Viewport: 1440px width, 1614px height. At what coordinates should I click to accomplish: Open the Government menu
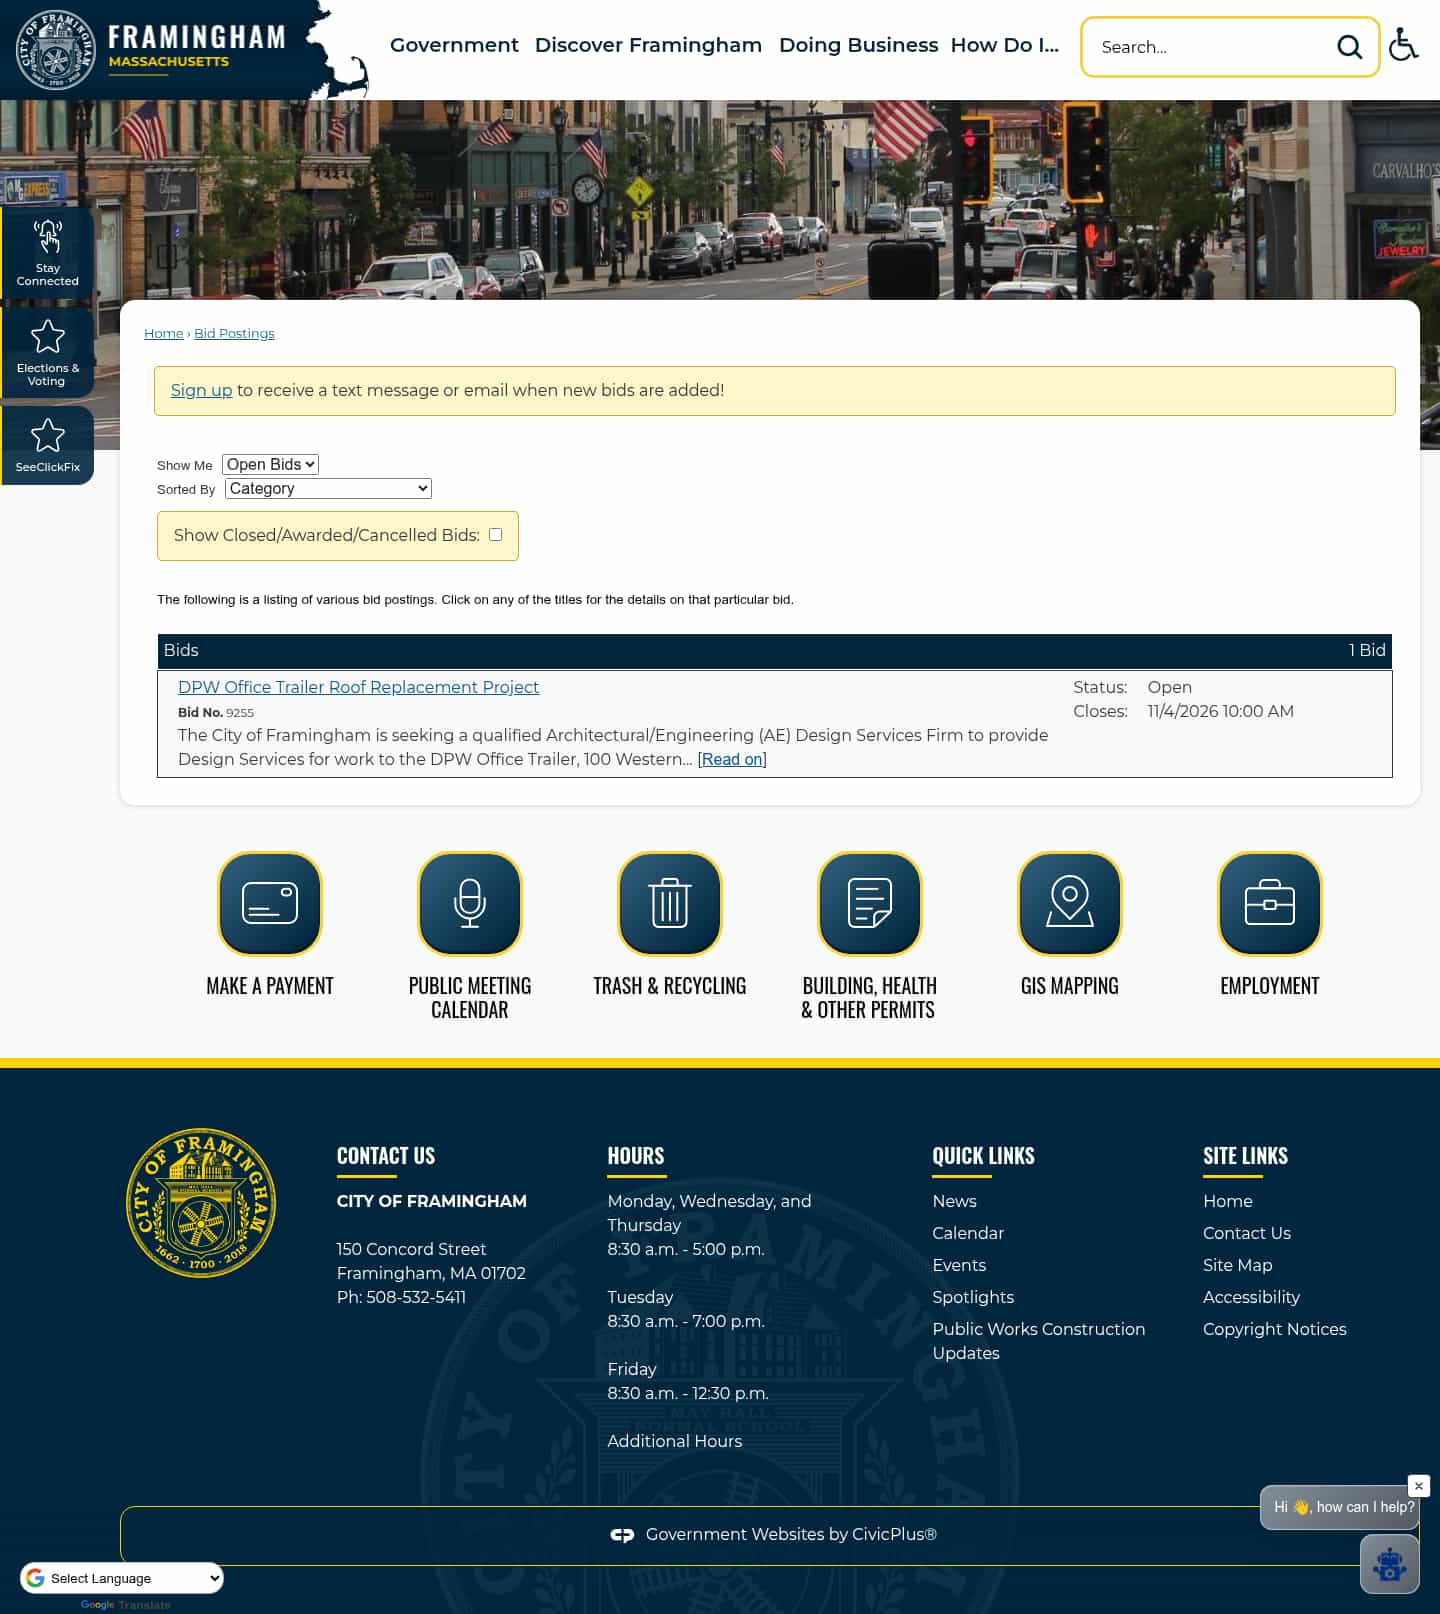tap(454, 45)
